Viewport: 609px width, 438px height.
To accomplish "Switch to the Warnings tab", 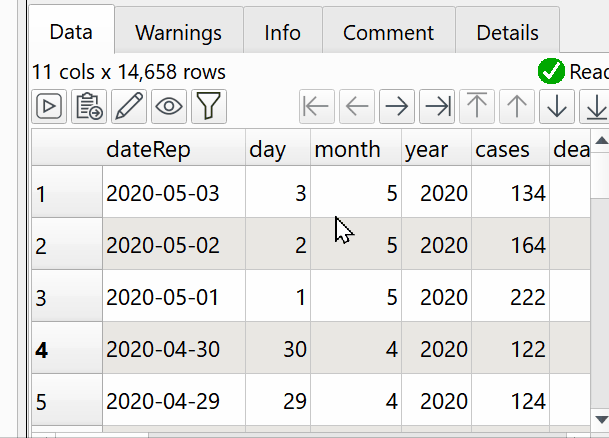I will coord(178,33).
